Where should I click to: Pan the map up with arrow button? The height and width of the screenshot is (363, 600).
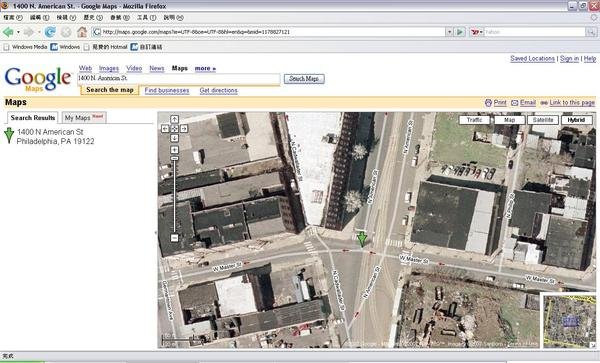coord(174,119)
